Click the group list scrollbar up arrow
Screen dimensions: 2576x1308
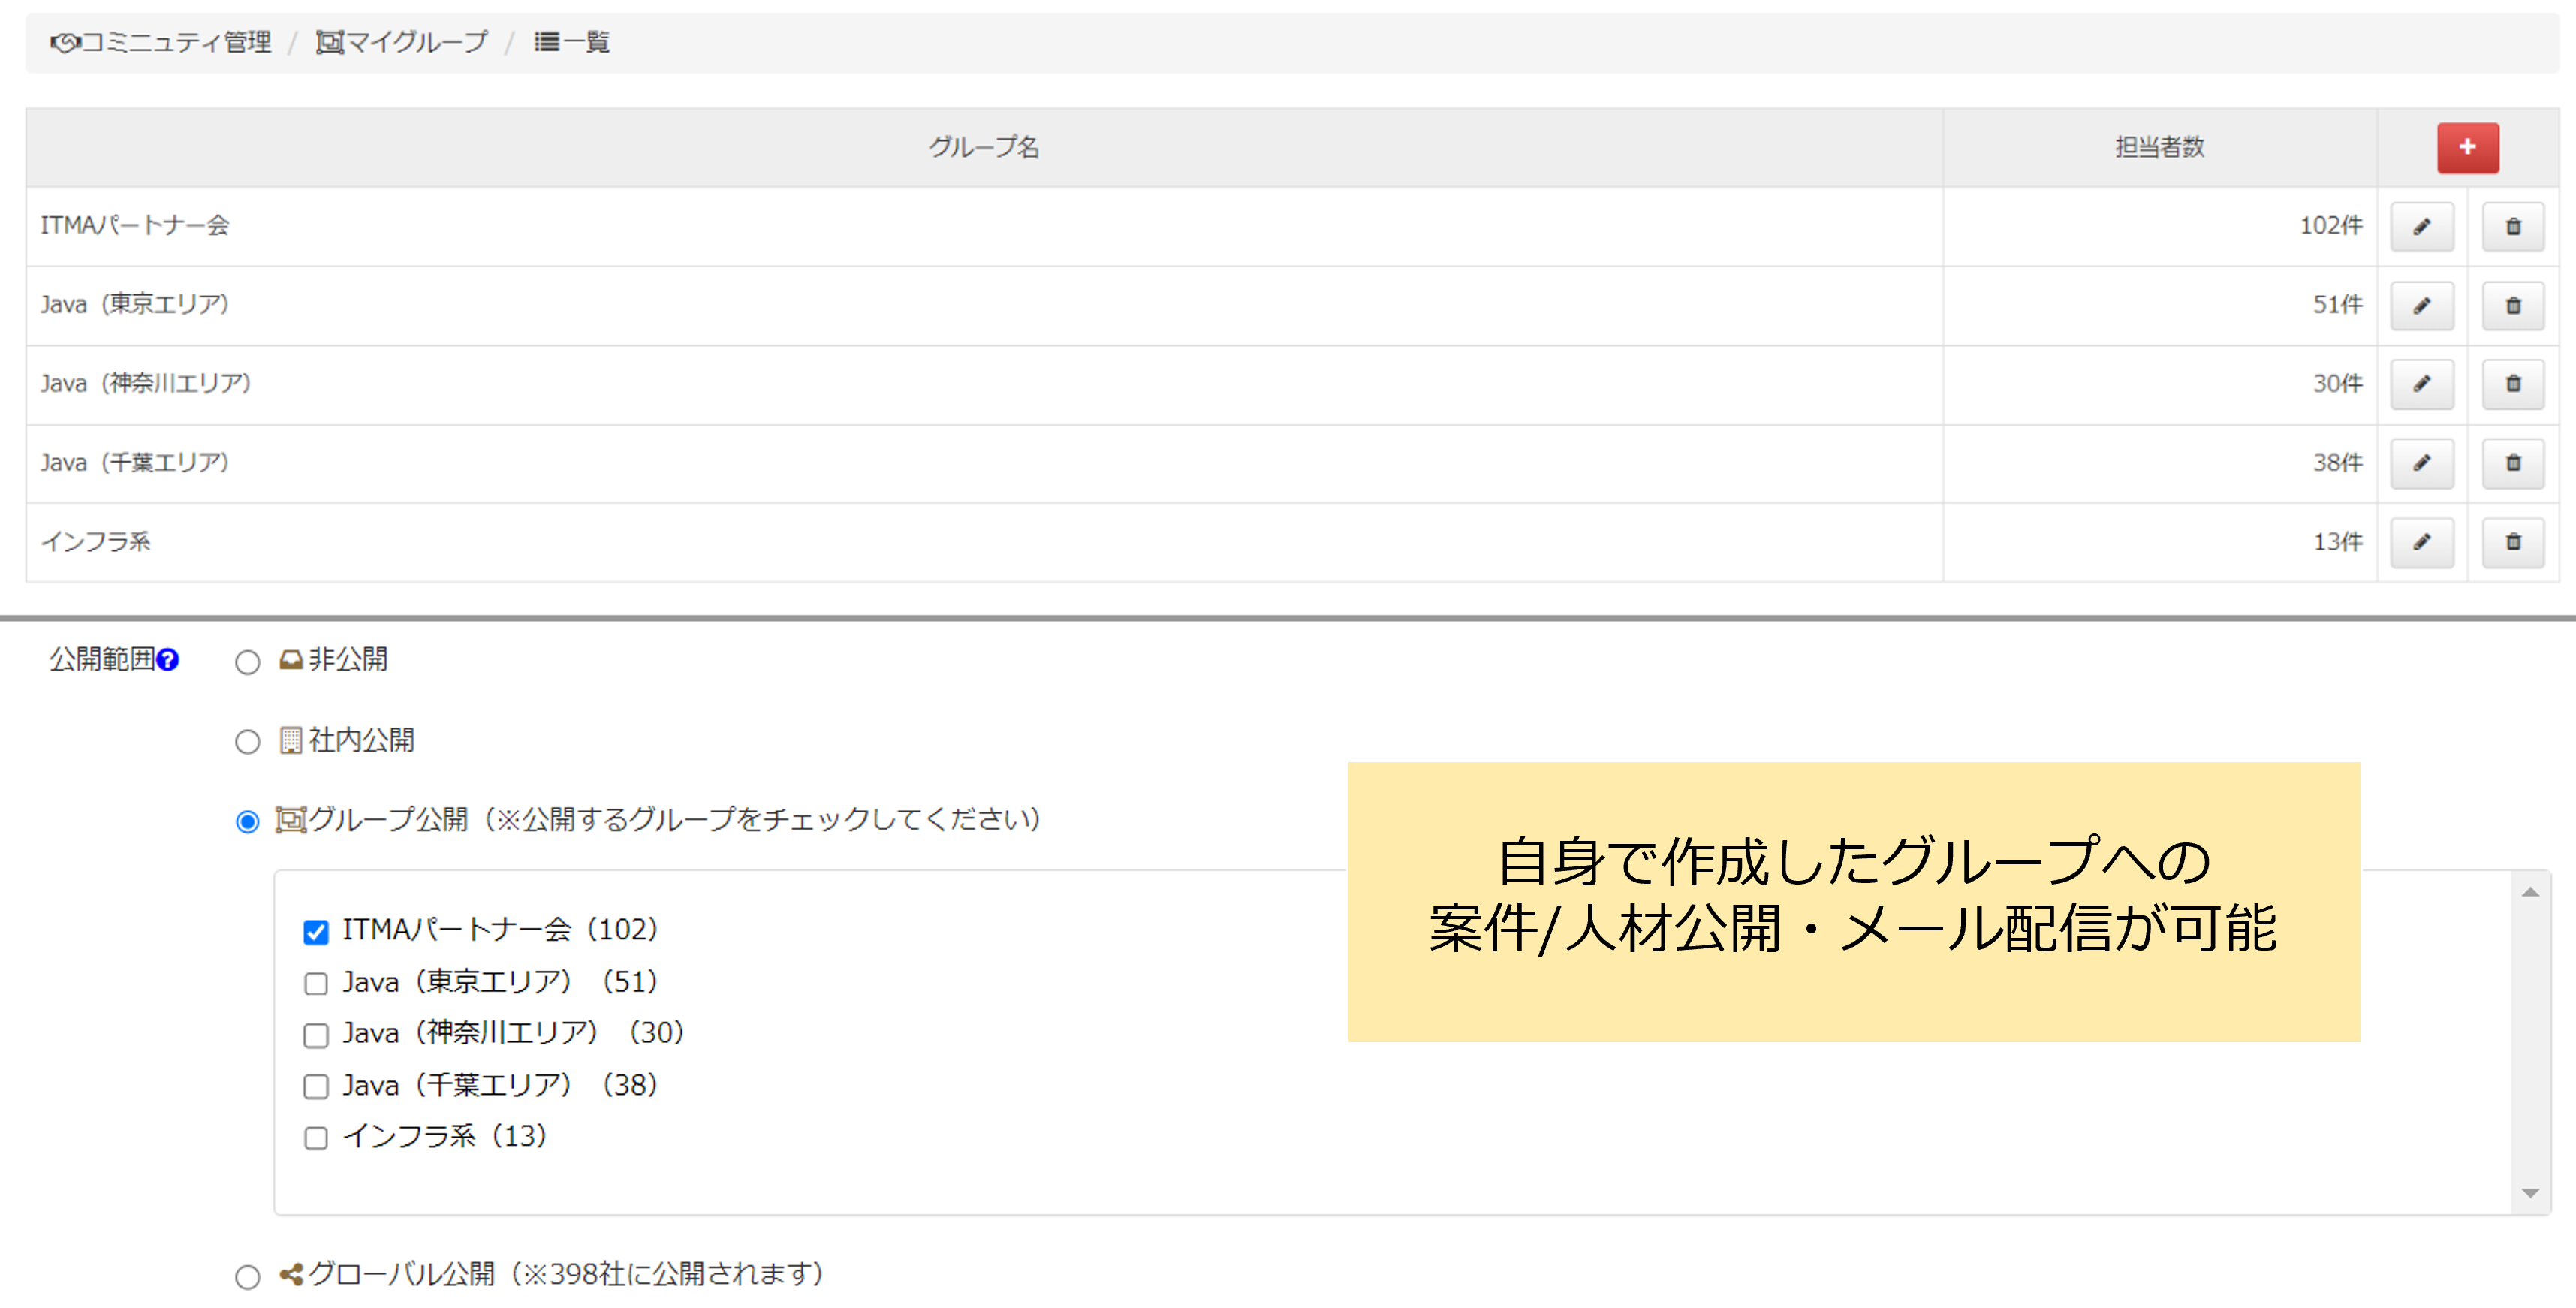coord(2530,892)
